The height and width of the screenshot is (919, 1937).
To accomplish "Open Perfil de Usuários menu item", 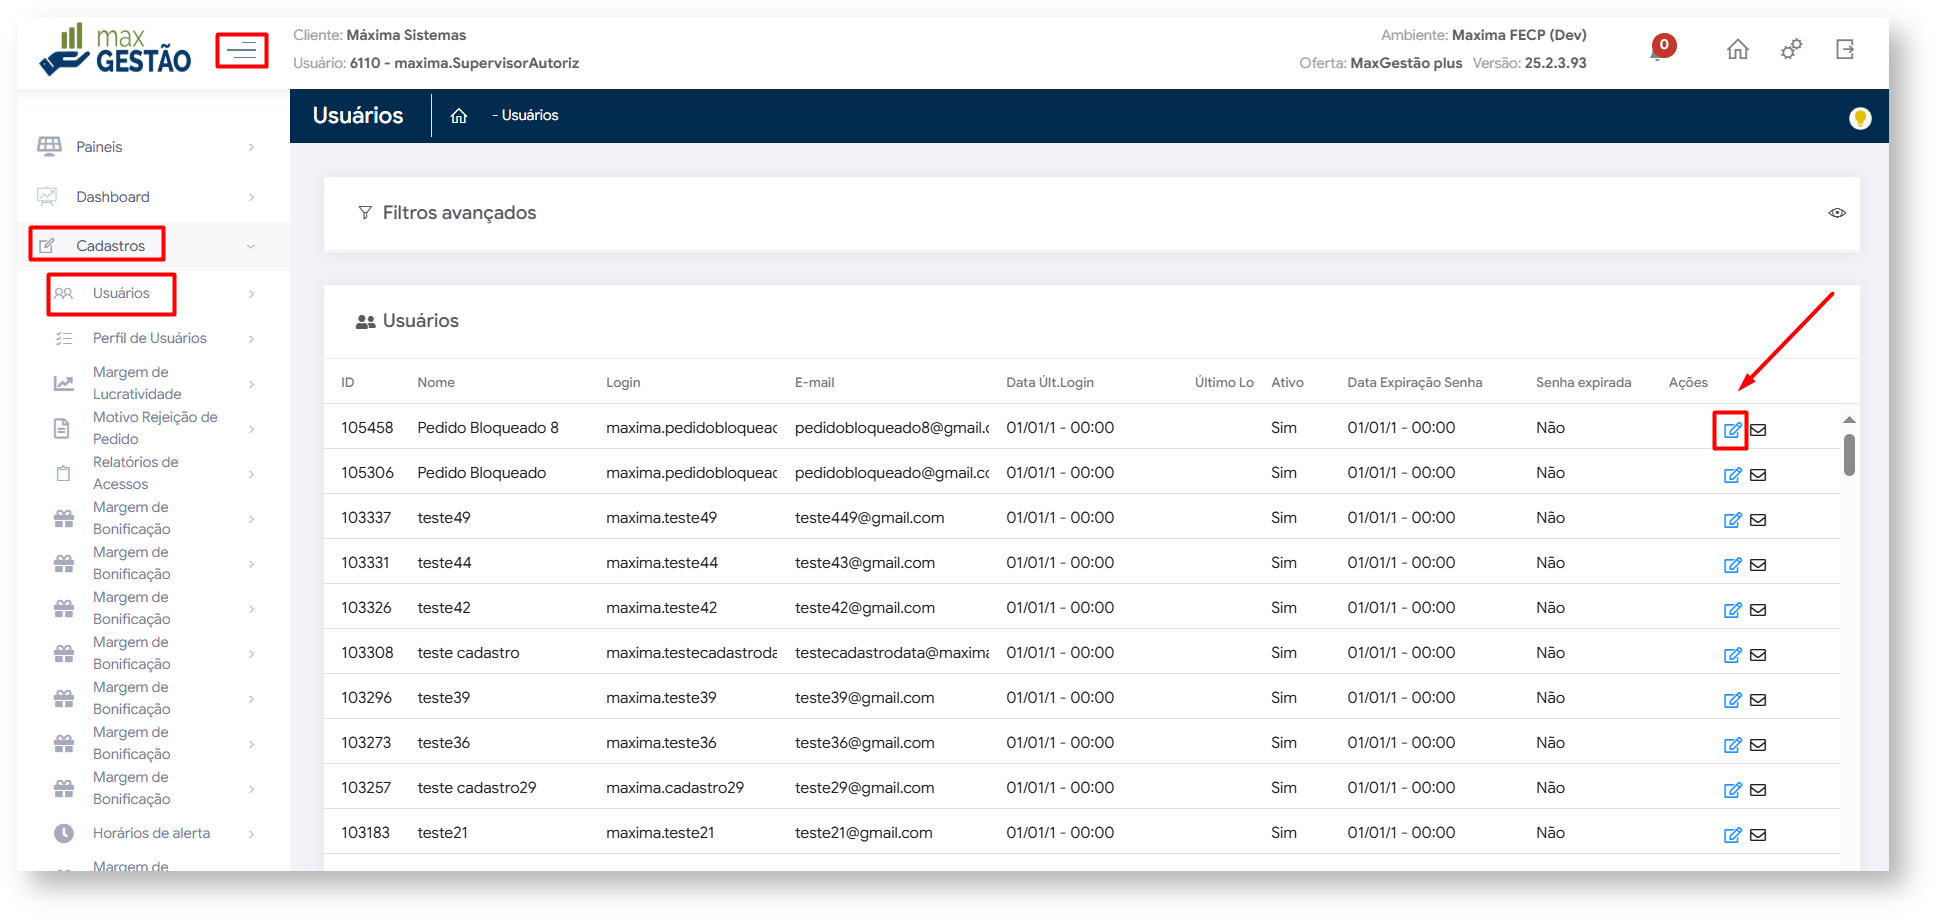I will point(149,338).
